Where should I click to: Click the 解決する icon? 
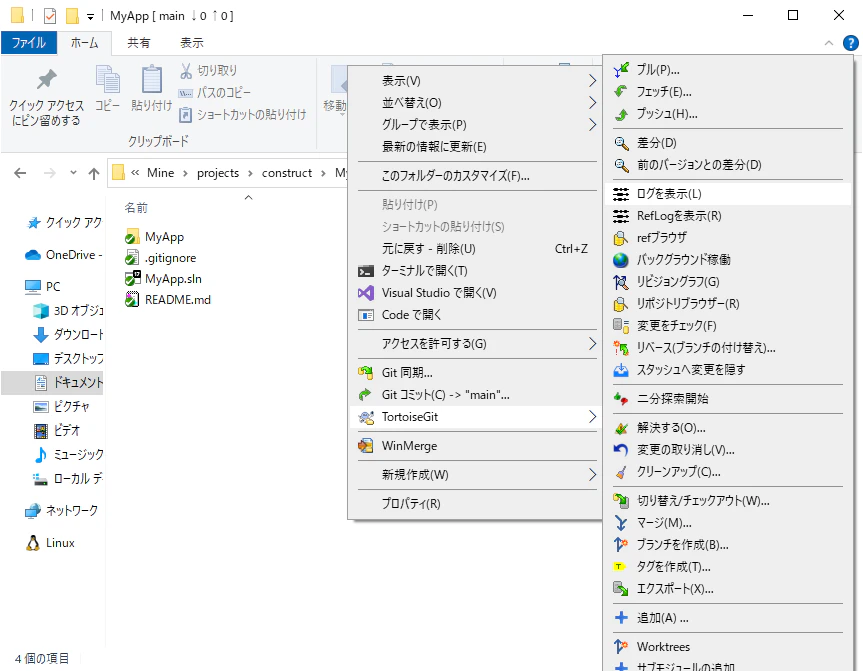coord(621,428)
